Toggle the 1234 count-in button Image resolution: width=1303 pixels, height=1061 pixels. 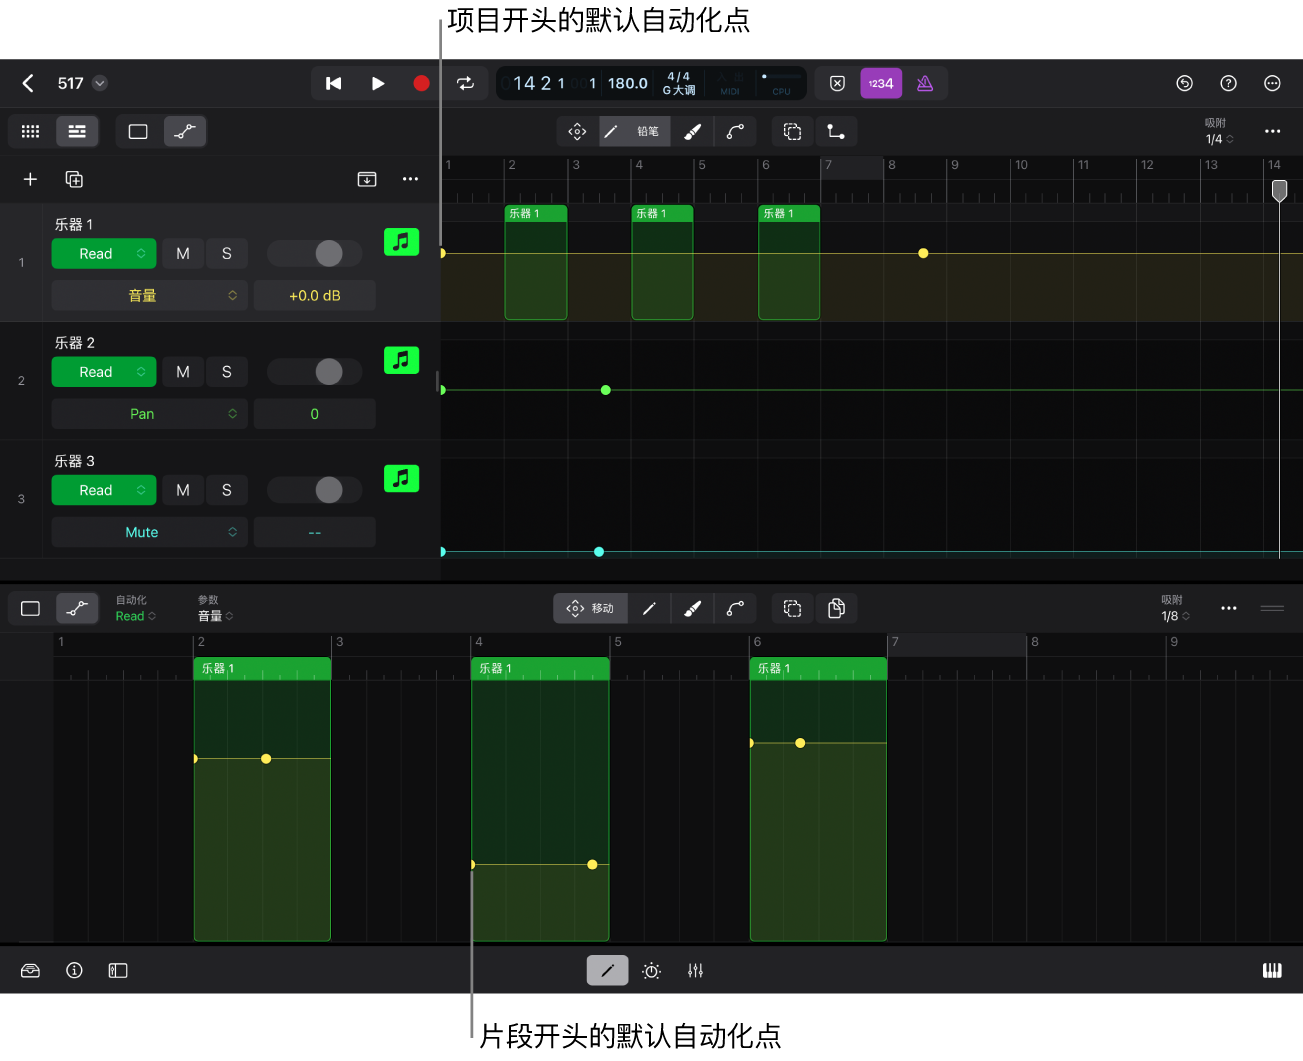tap(881, 83)
